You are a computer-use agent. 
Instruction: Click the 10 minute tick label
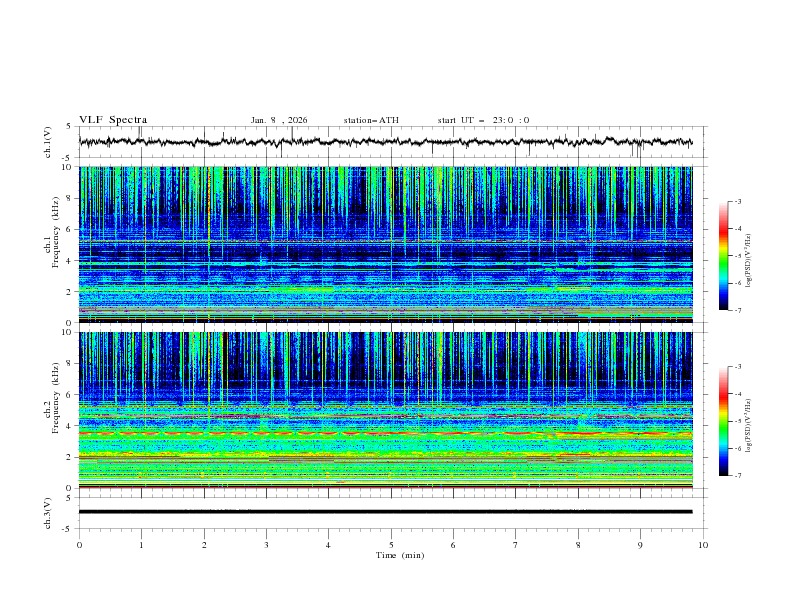(703, 545)
